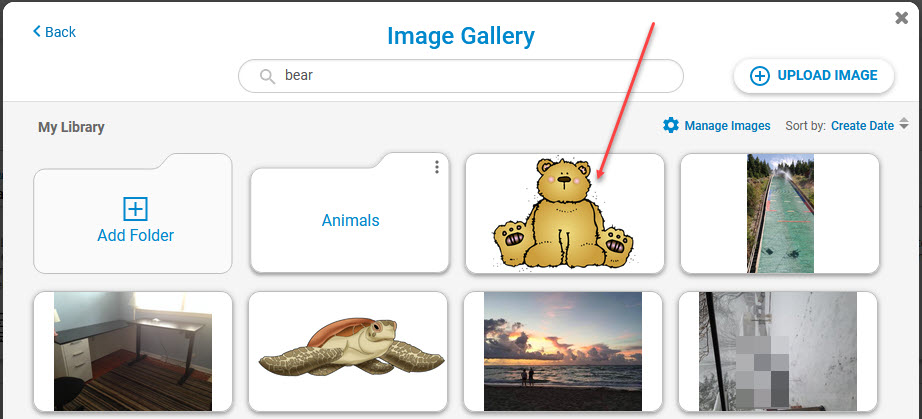Select the desk office photo

(133, 352)
